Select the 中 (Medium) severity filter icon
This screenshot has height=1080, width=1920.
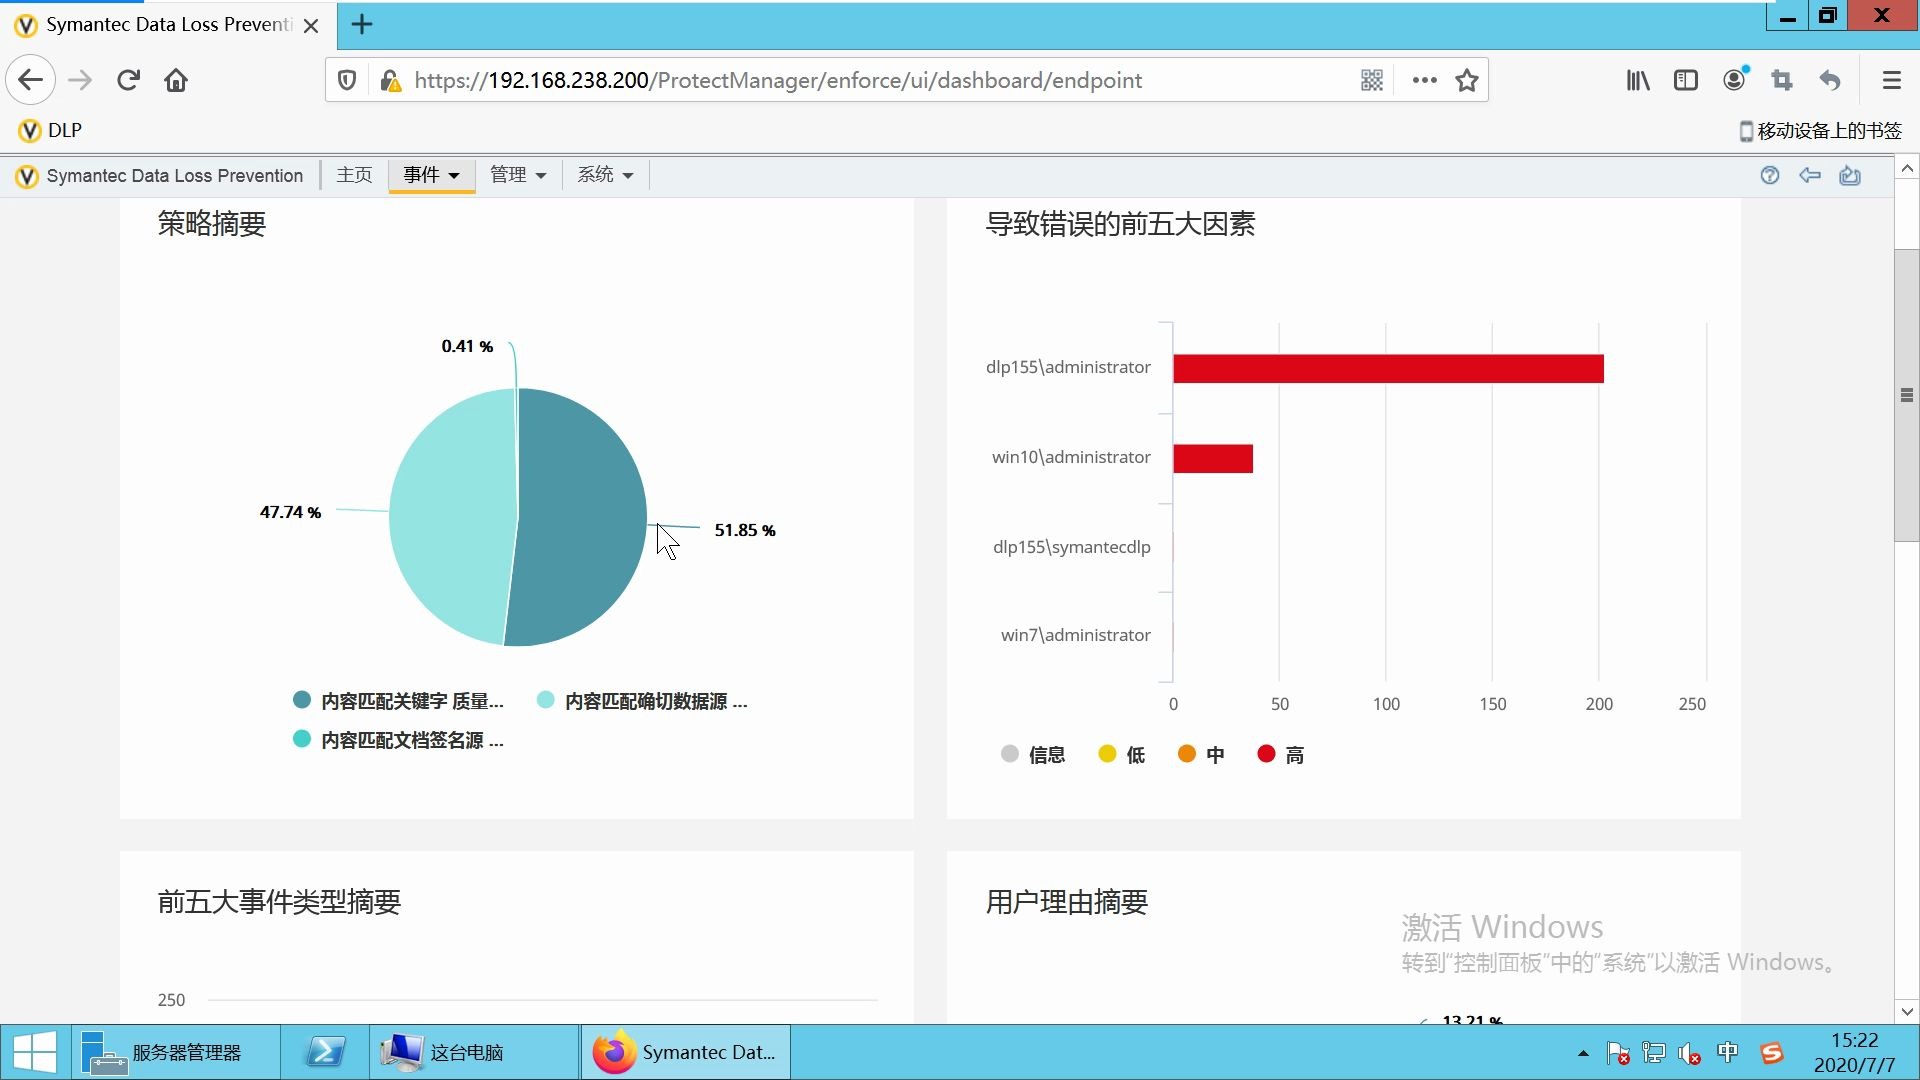(x=1184, y=754)
